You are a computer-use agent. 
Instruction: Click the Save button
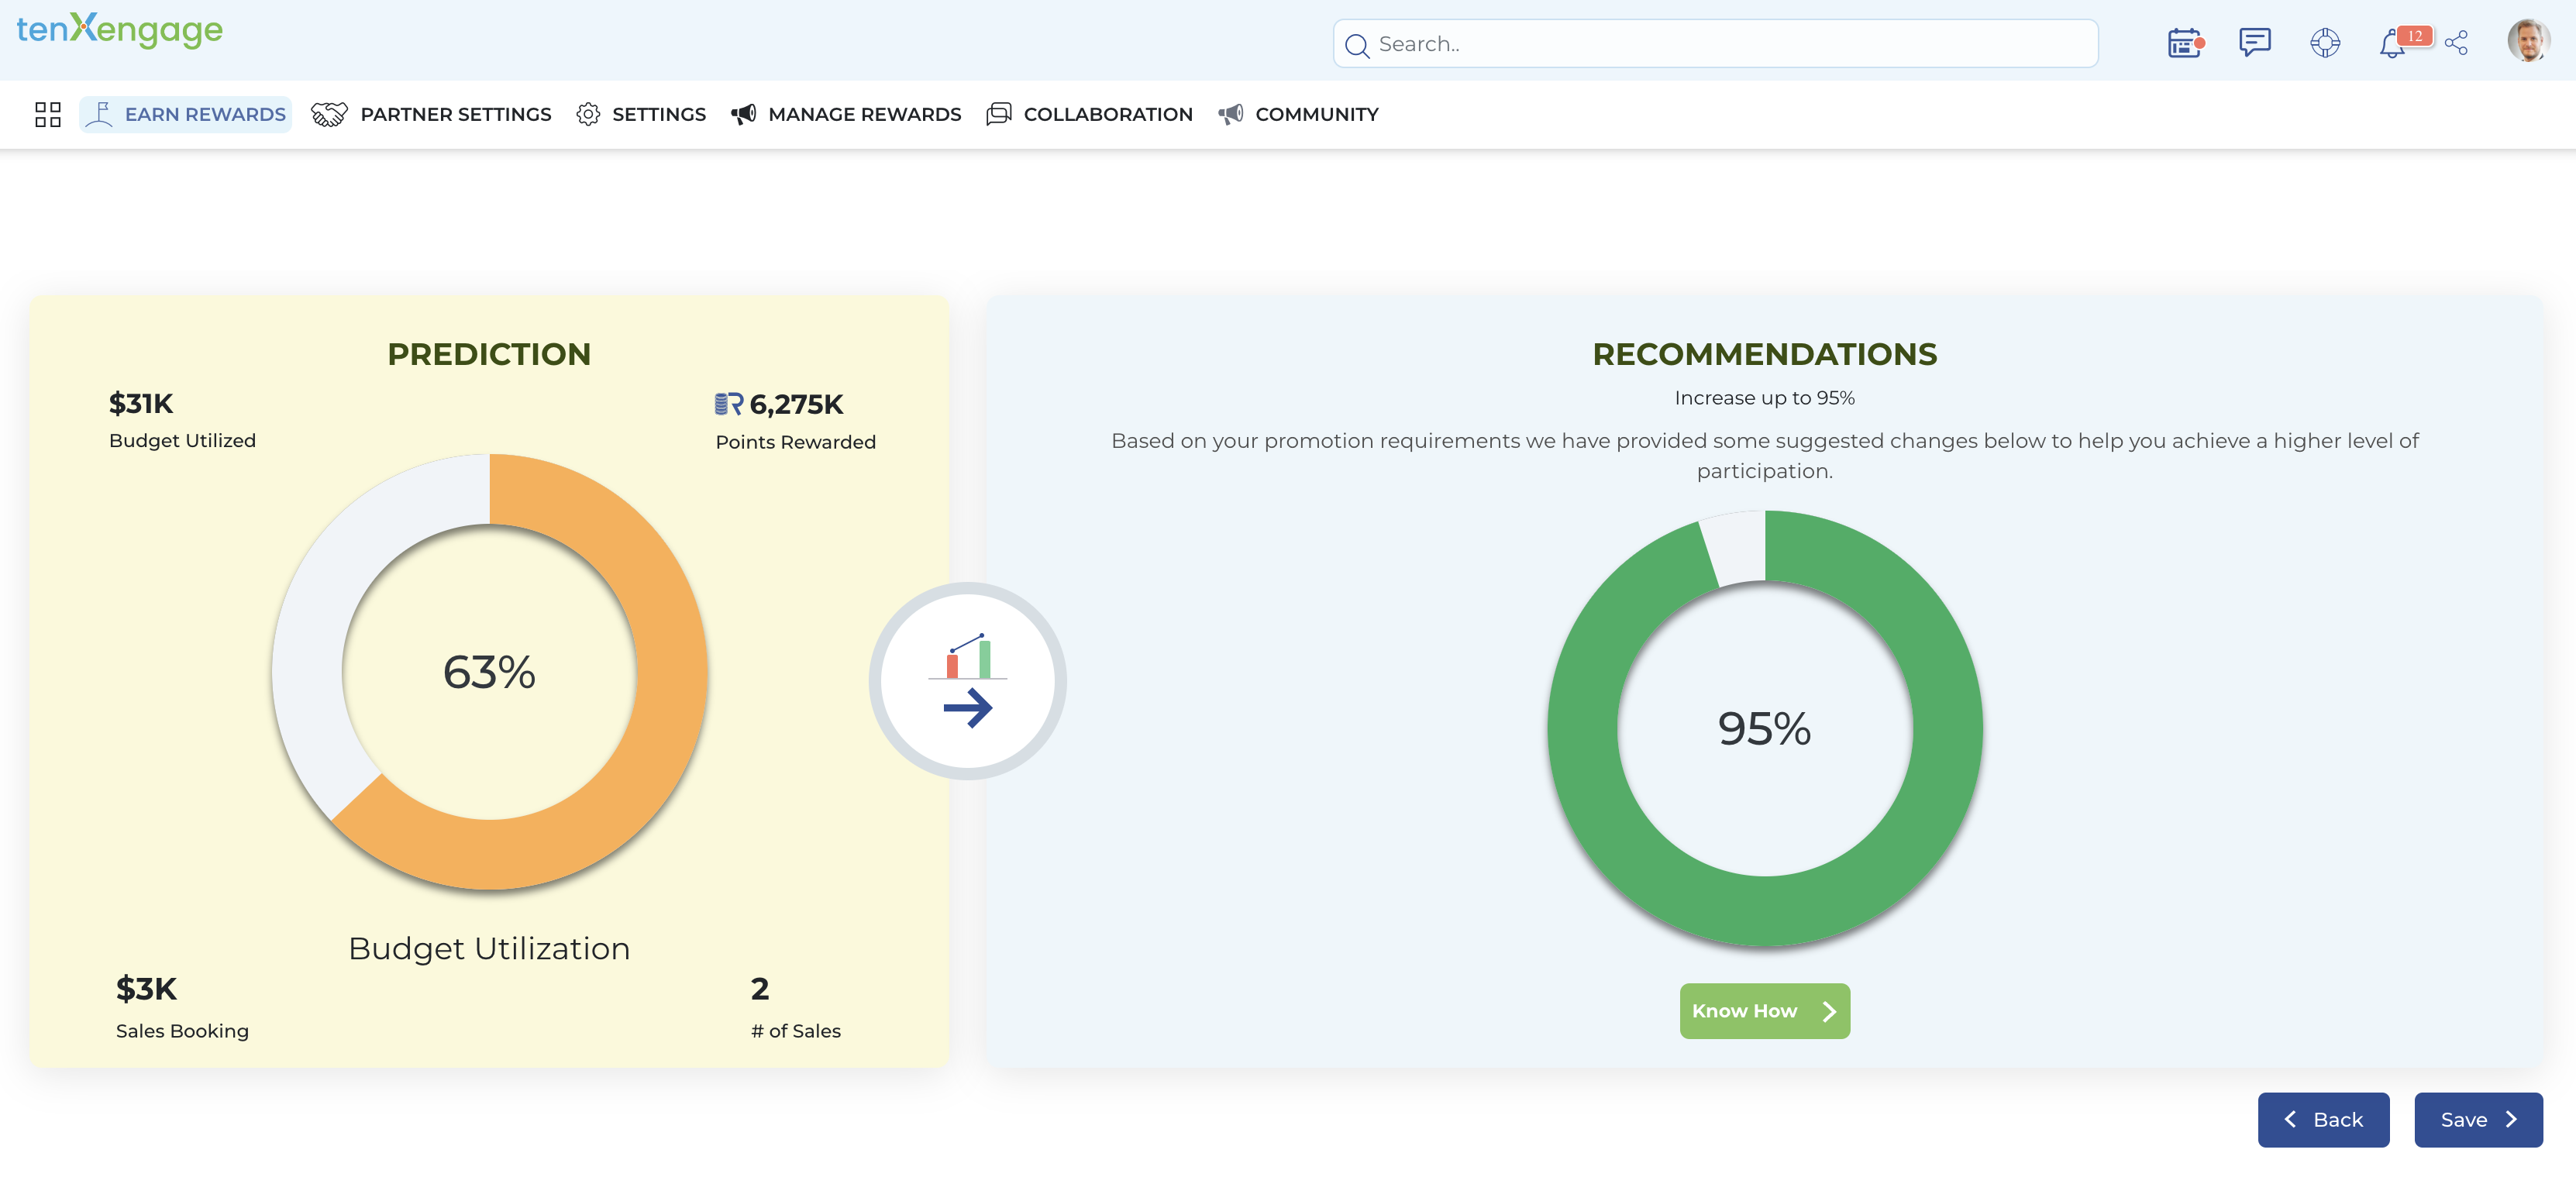2478,1119
